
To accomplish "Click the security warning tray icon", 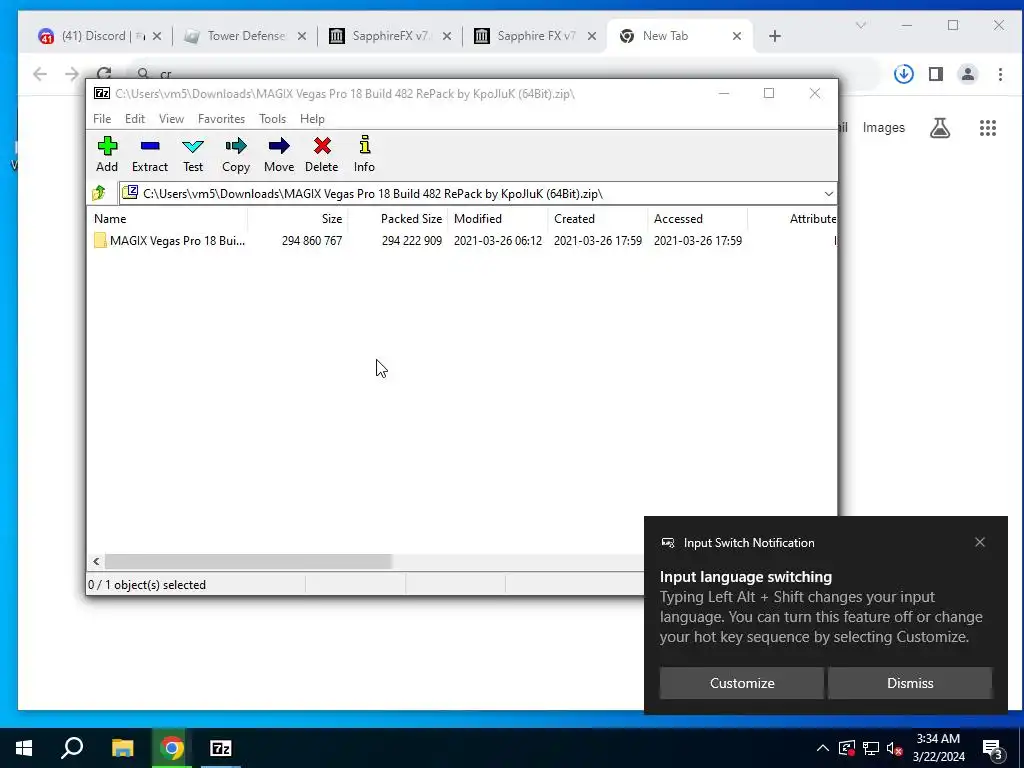I will pos(846,748).
